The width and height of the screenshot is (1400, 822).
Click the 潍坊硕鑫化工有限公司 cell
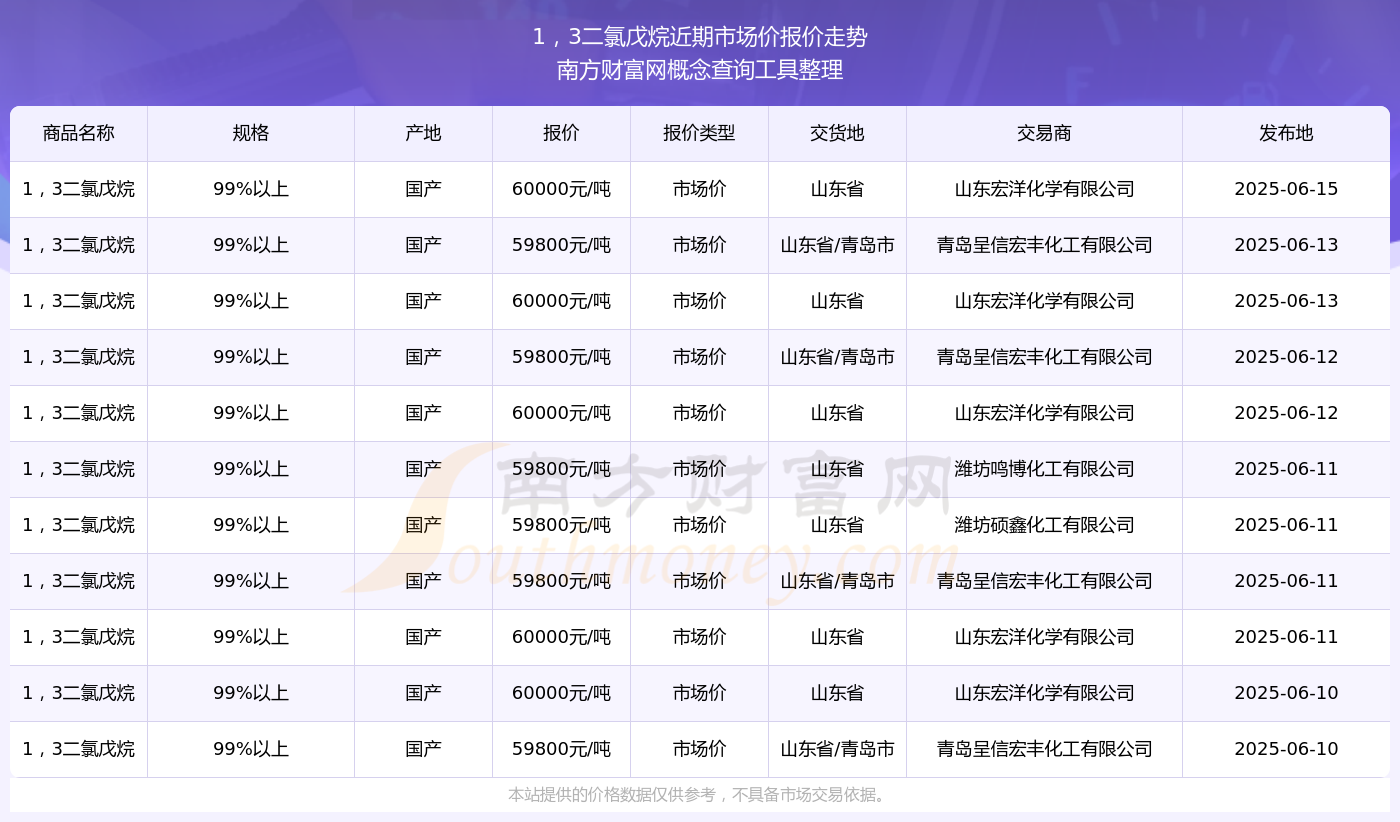pyautogui.click(x=1044, y=525)
